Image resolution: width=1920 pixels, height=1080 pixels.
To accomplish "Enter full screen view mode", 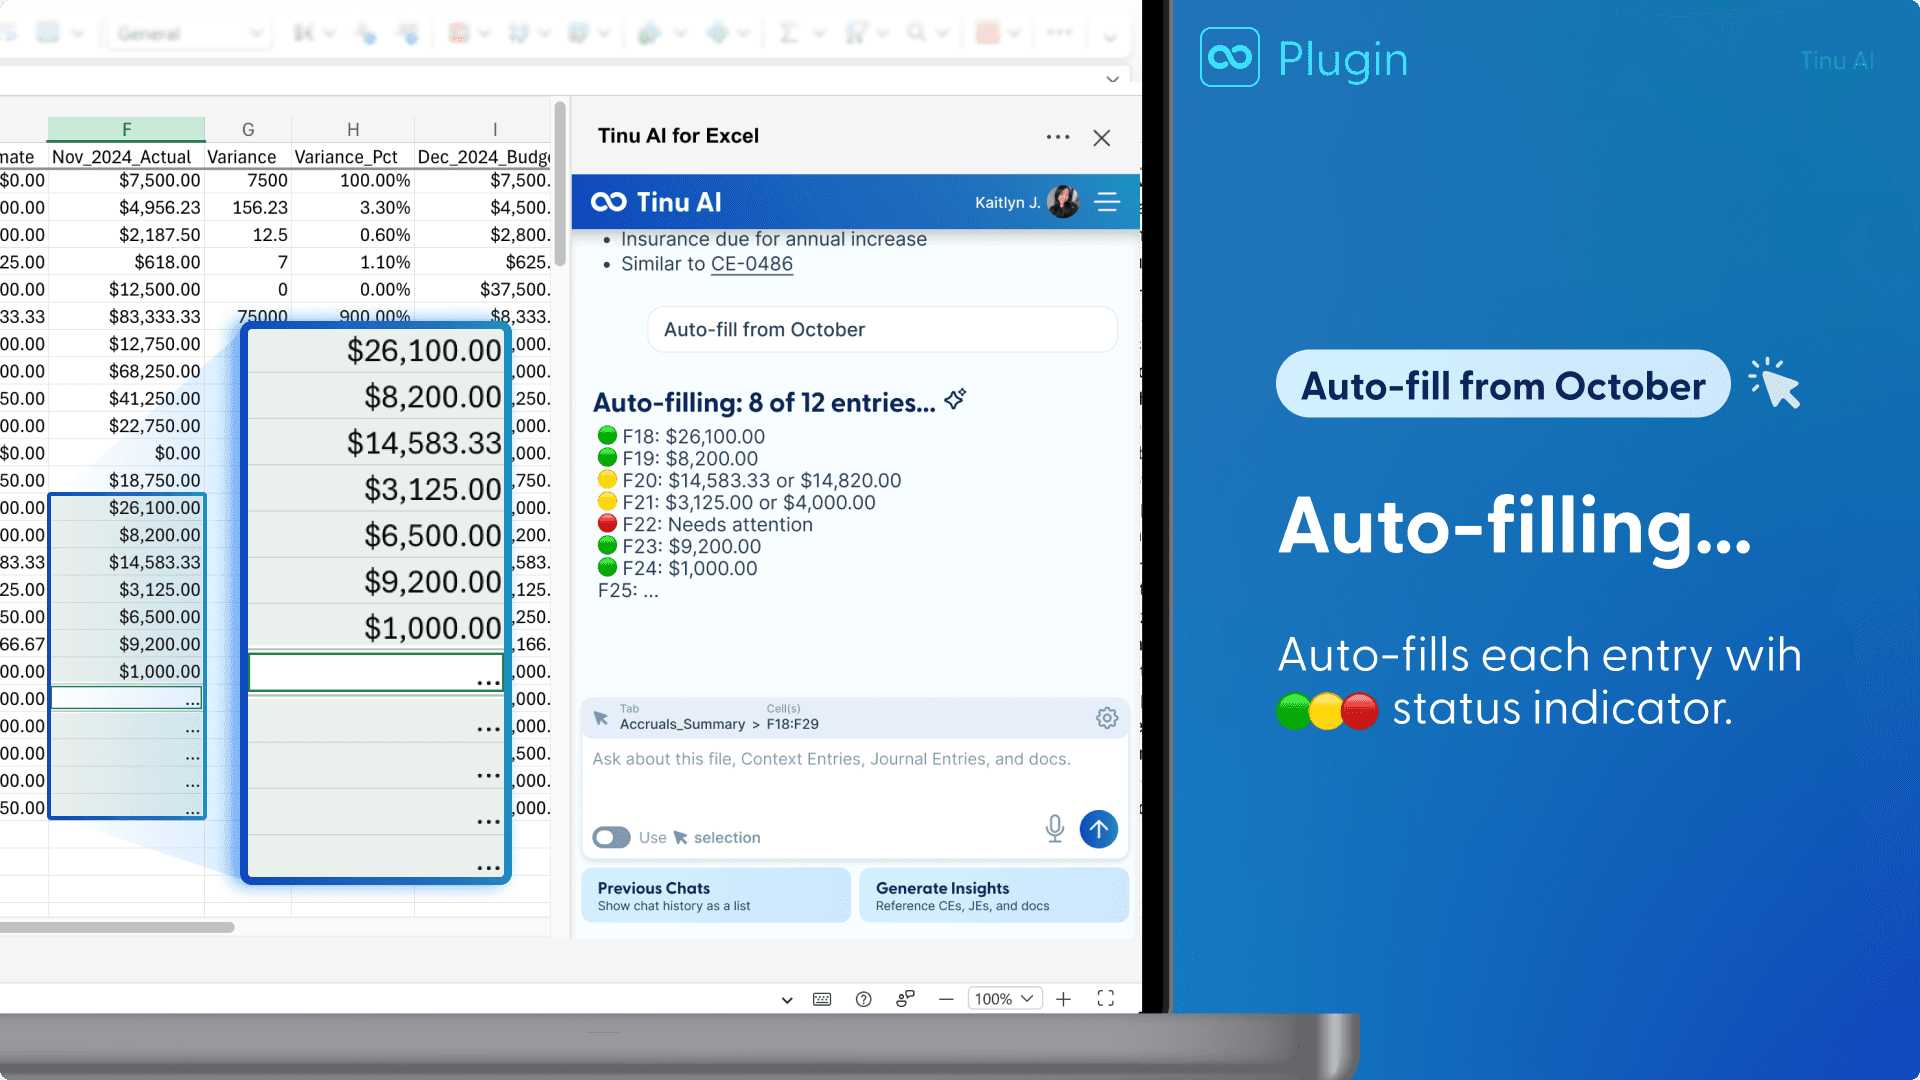I will (1105, 999).
